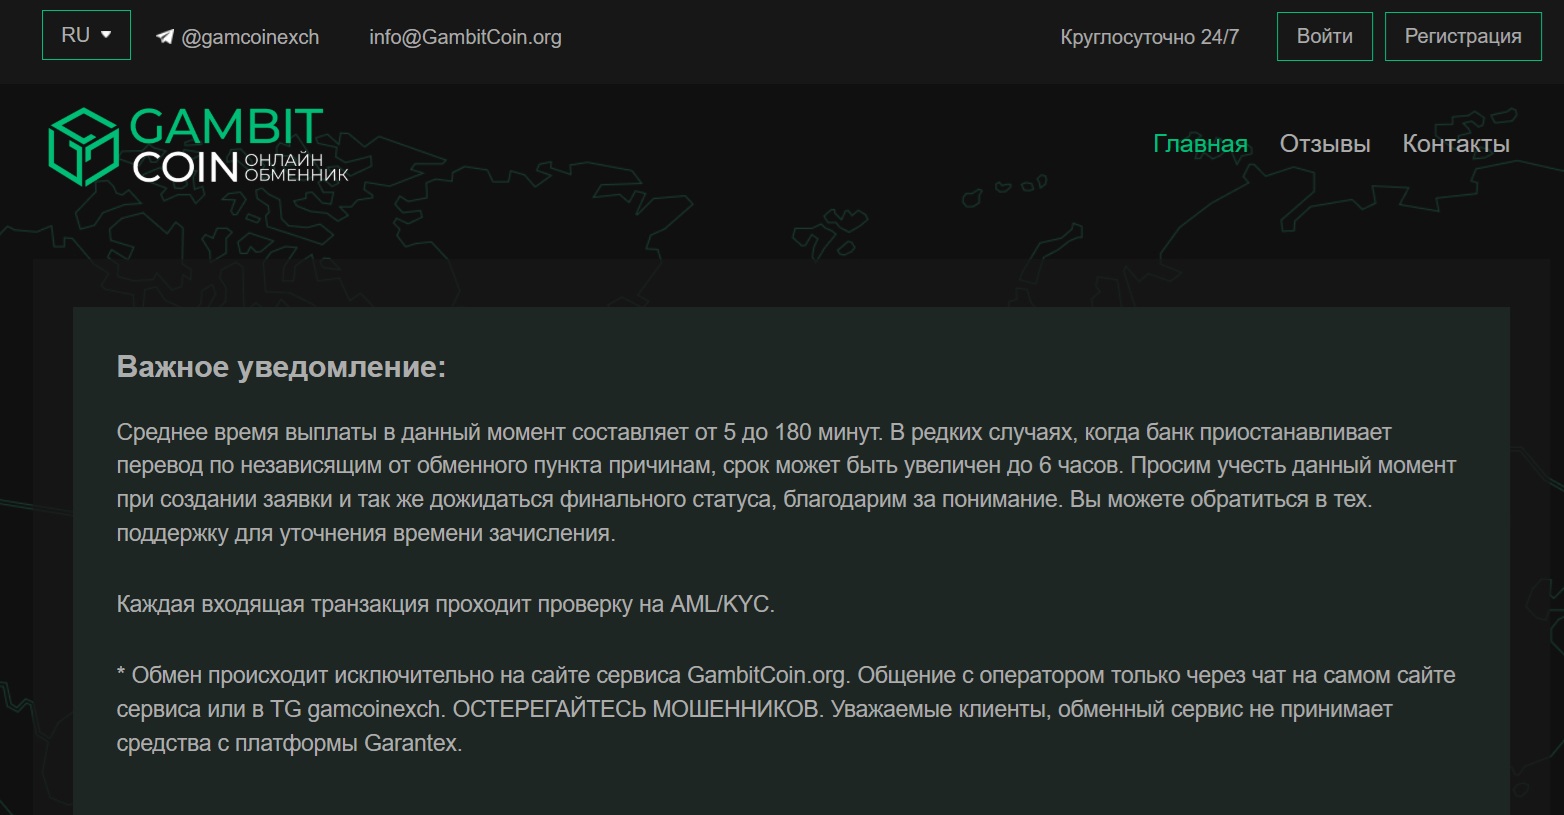Click the word Garantex in the notice
This screenshot has height=815, width=1564.
coord(410,743)
